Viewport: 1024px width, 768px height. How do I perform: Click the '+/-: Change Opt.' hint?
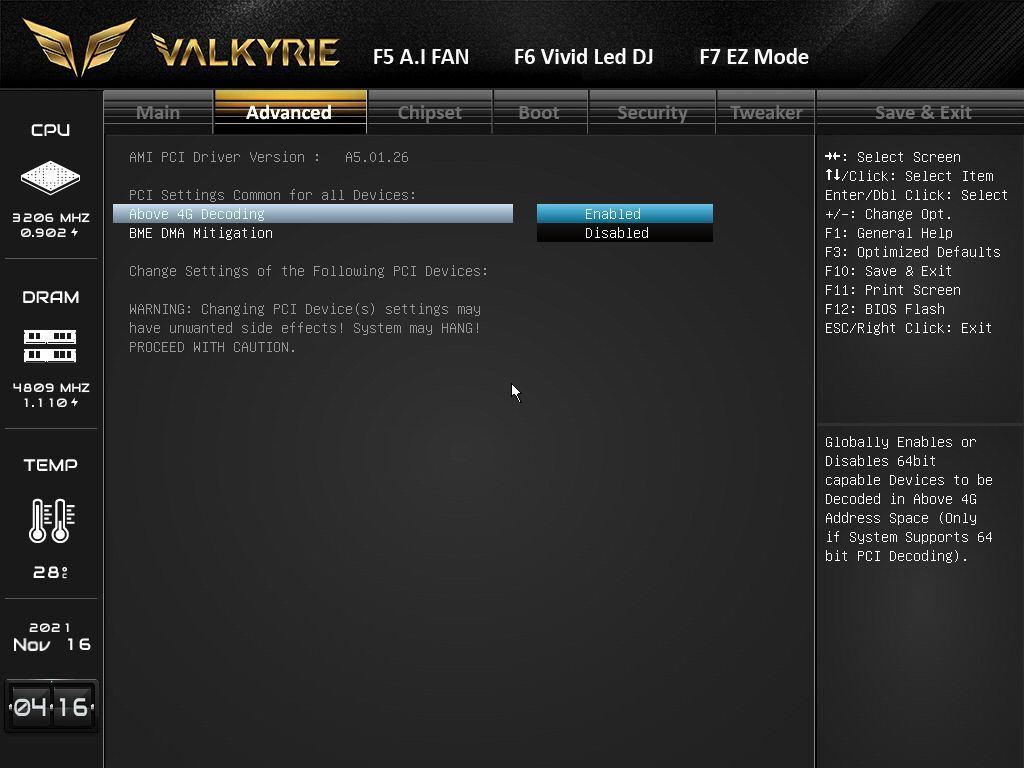point(888,214)
